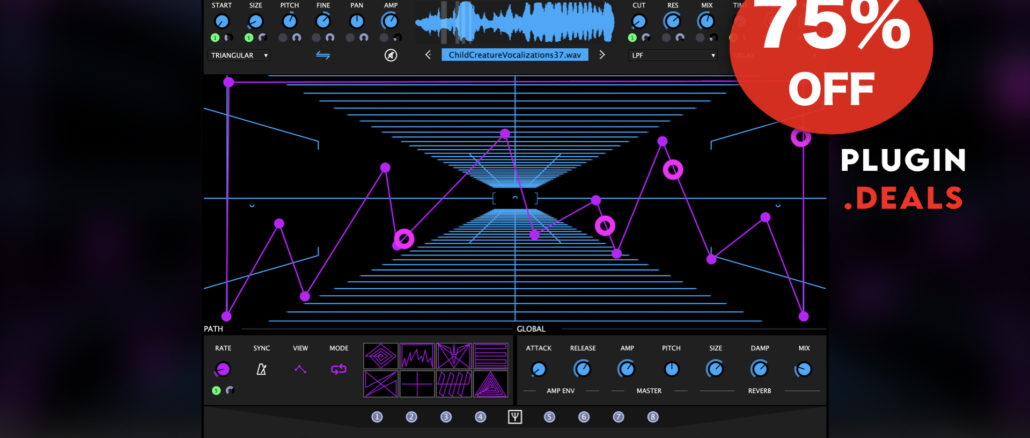1030x438 pixels.
Task: Click the VIEW path icon
Action: click(300, 370)
